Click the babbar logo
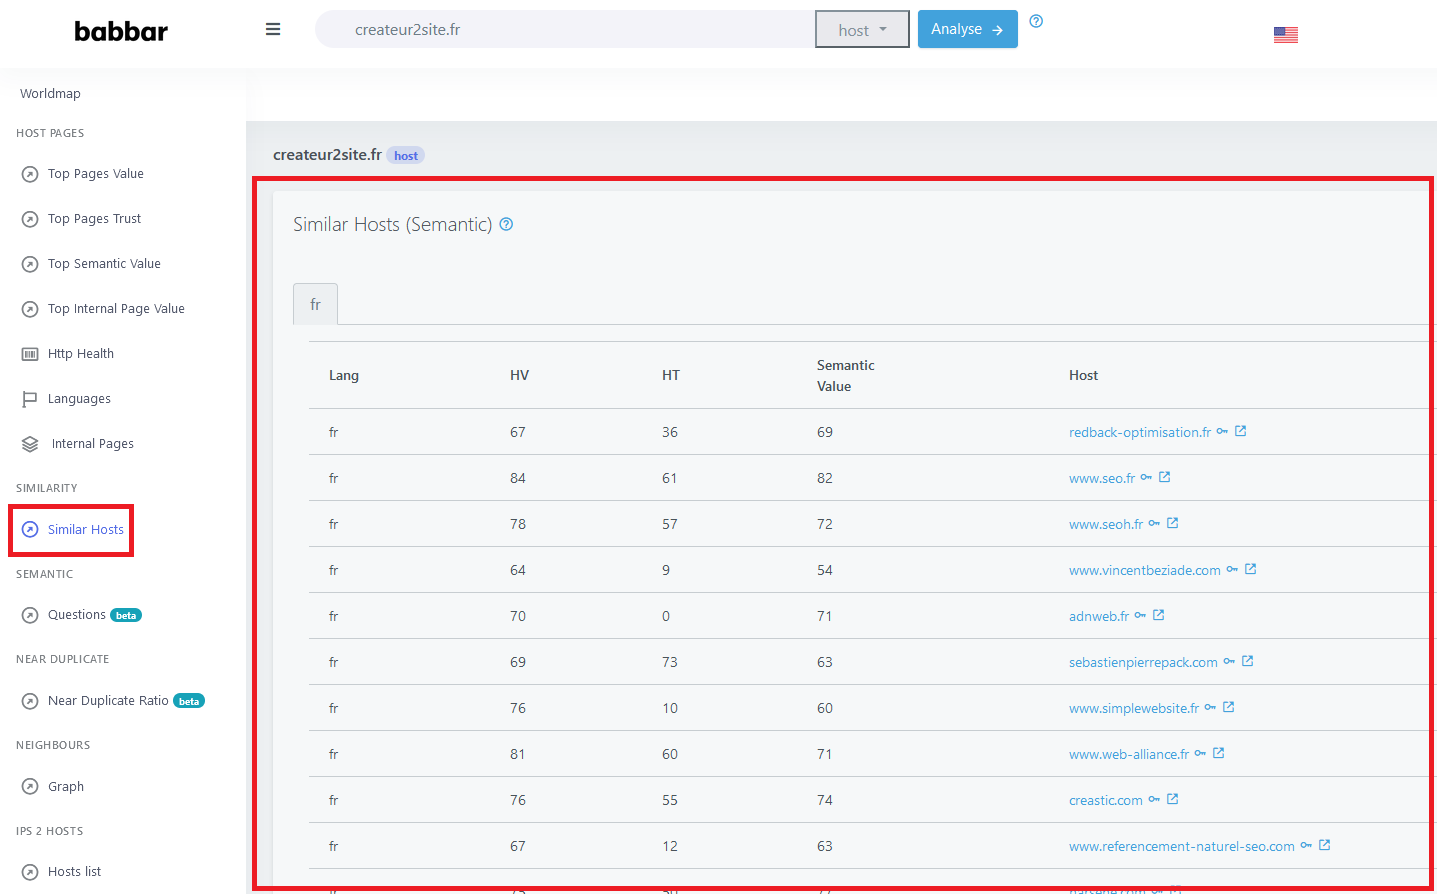This screenshot has width=1437, height=894. (121, 32)
